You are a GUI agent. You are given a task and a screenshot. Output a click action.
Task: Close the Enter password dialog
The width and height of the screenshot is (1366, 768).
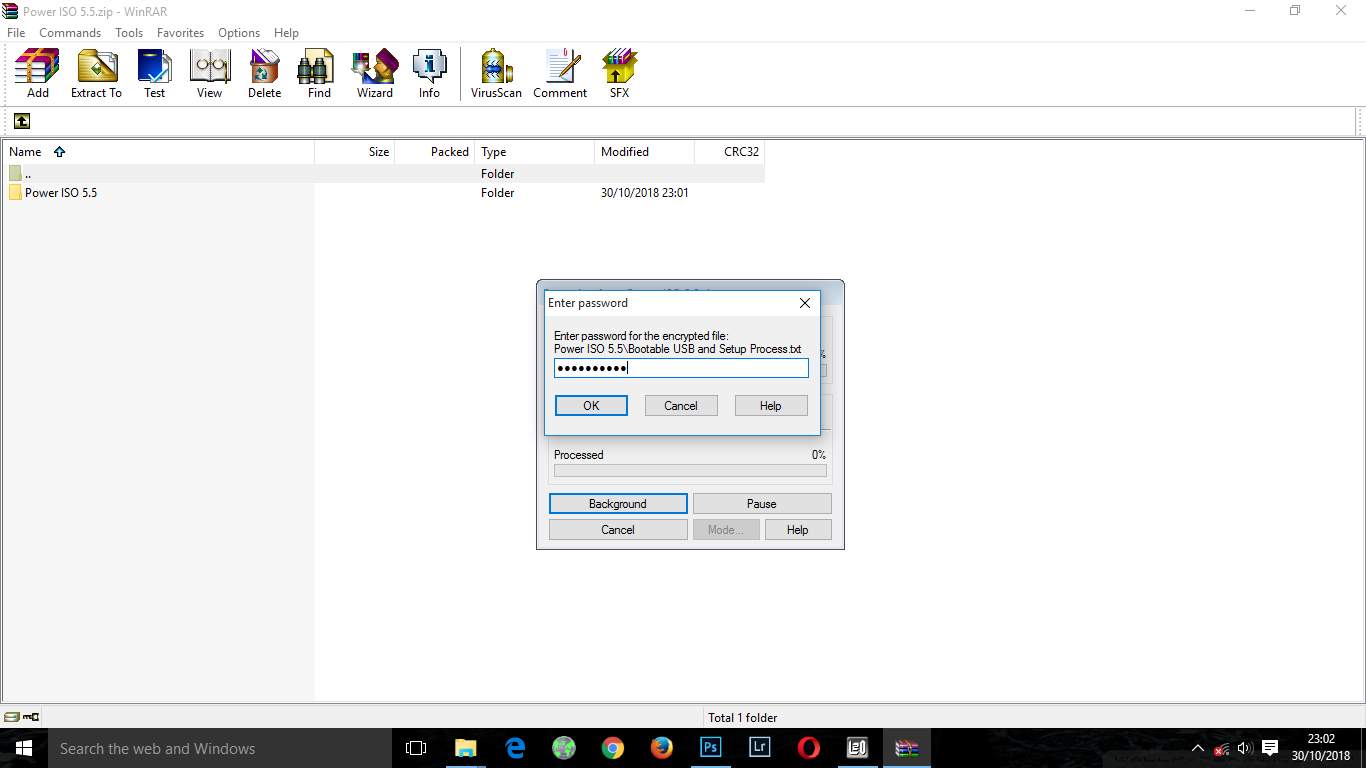805,303
